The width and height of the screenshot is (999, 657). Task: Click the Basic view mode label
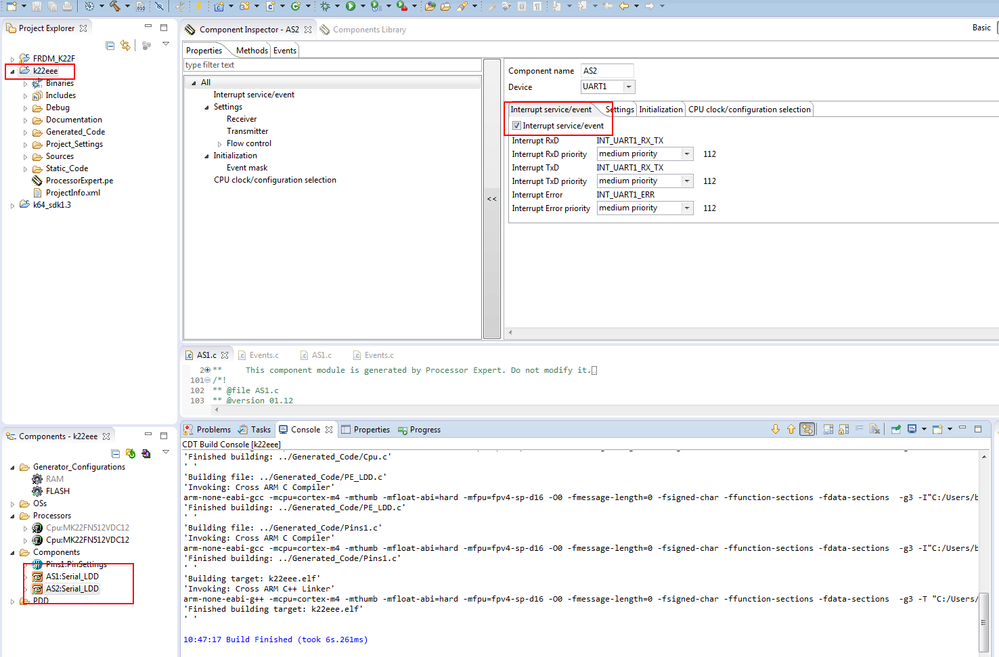(981, 27)
